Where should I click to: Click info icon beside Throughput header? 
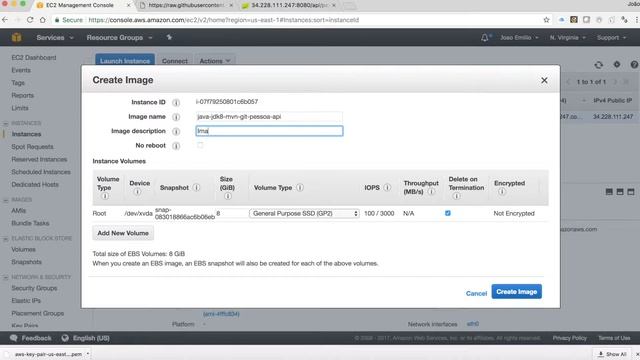431,192
